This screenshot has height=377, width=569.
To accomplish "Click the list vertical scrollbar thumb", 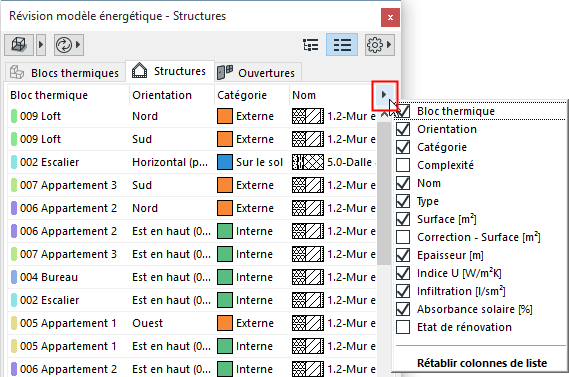I will coord(383,192).
